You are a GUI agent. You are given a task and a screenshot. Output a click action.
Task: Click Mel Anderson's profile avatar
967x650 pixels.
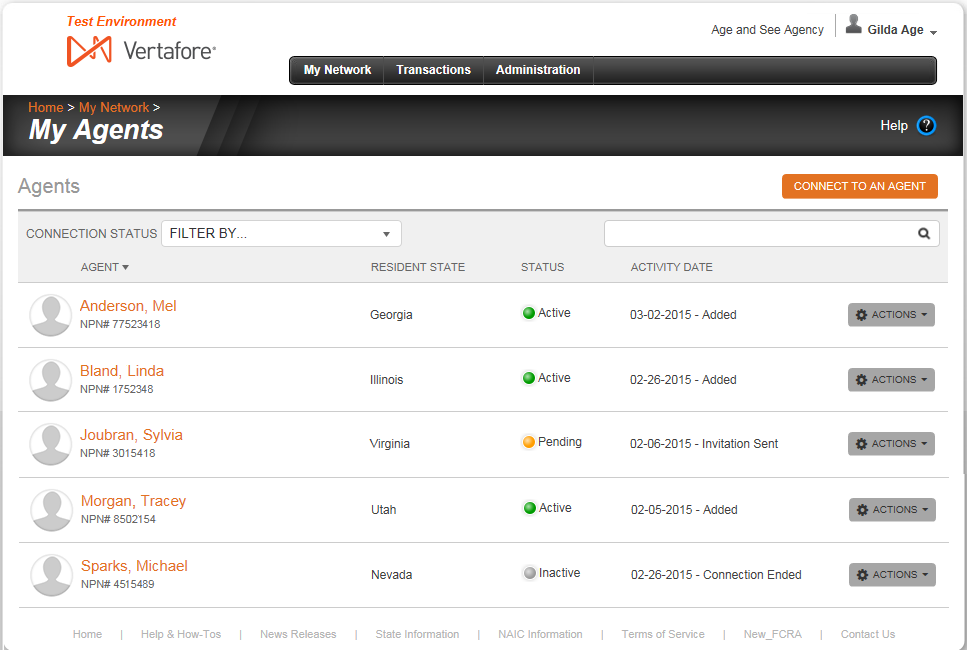pyautogui.click(x=50, y=314)
